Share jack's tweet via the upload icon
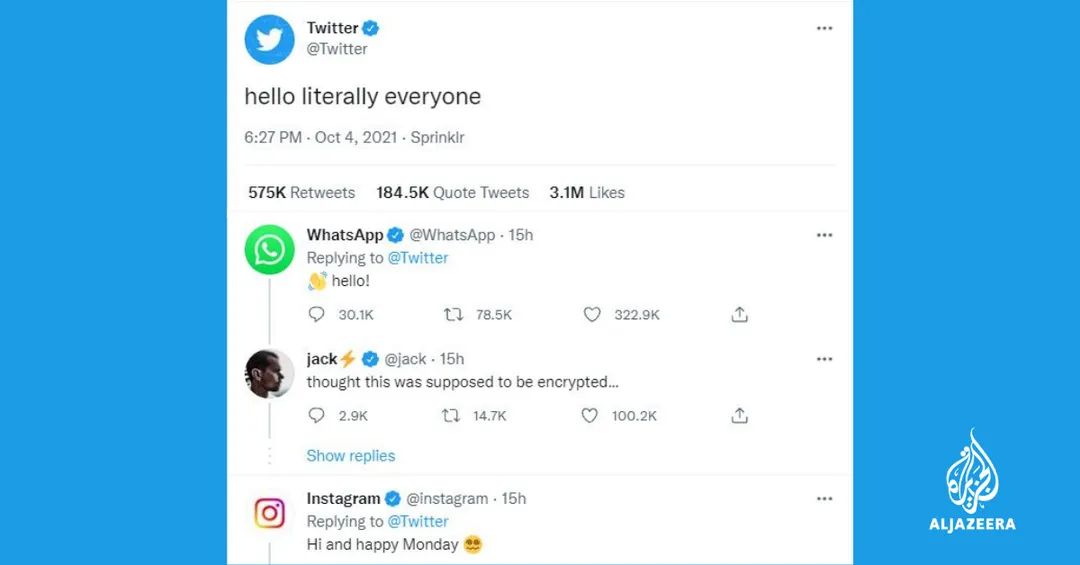Image resolution: width=1080 pixels, height=565 pixels. (739, 415)
